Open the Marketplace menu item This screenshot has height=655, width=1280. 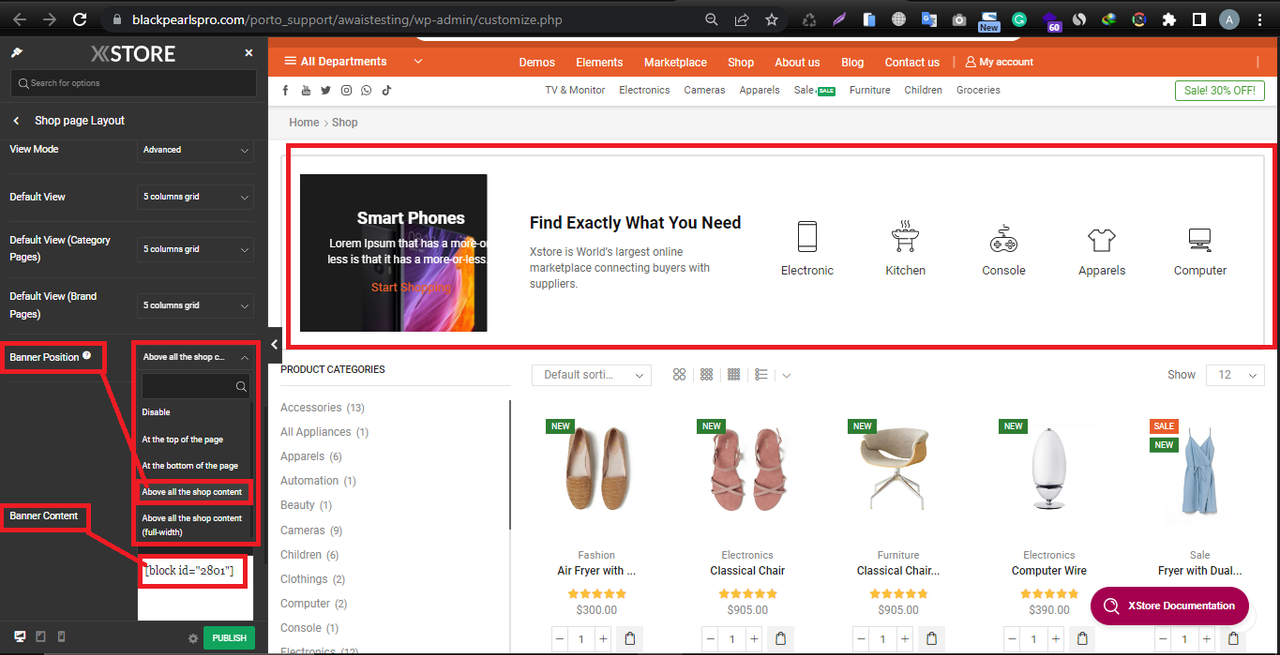(x=675, y=62)
